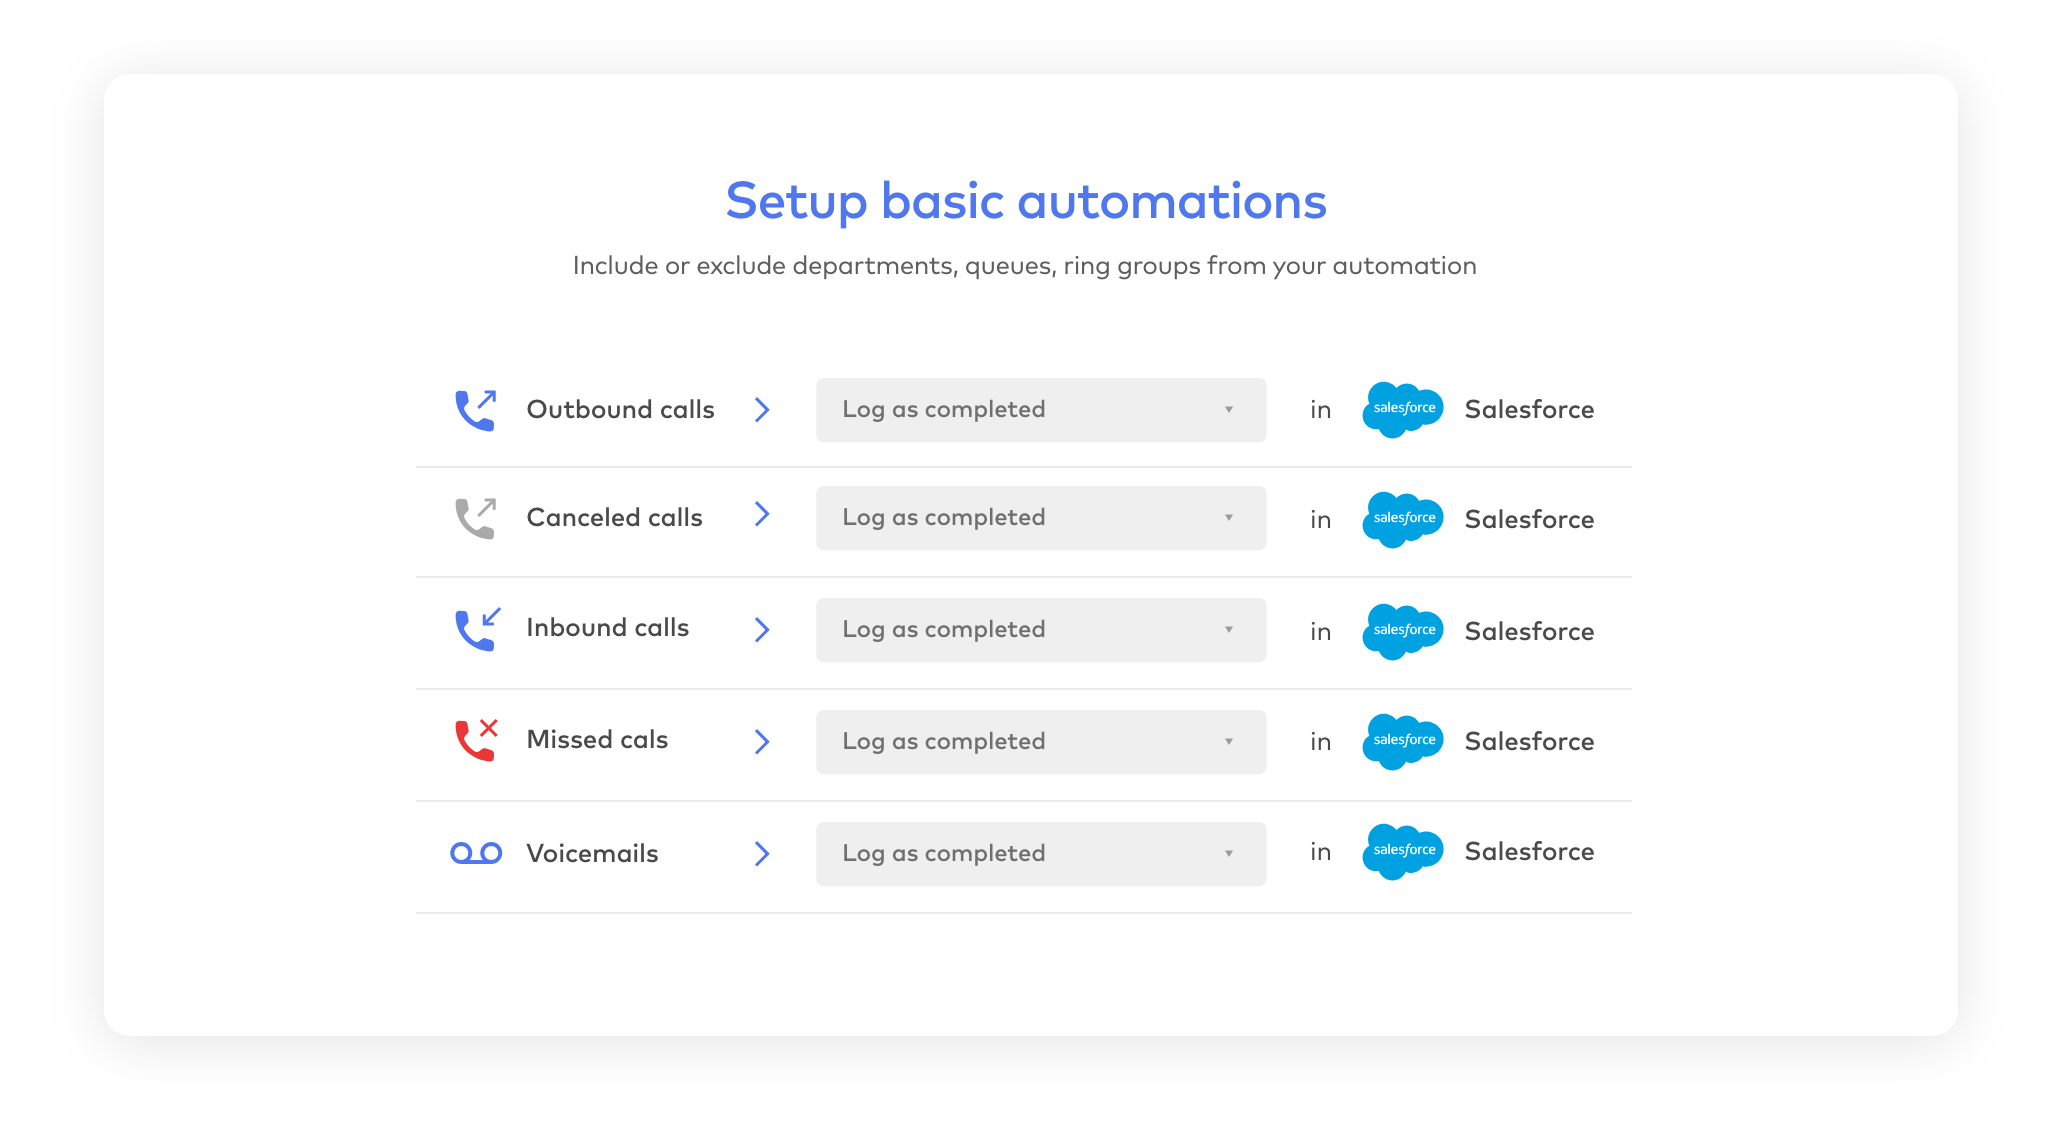Click chevron arrow next to Outbound calls

[x=762, y=410]
